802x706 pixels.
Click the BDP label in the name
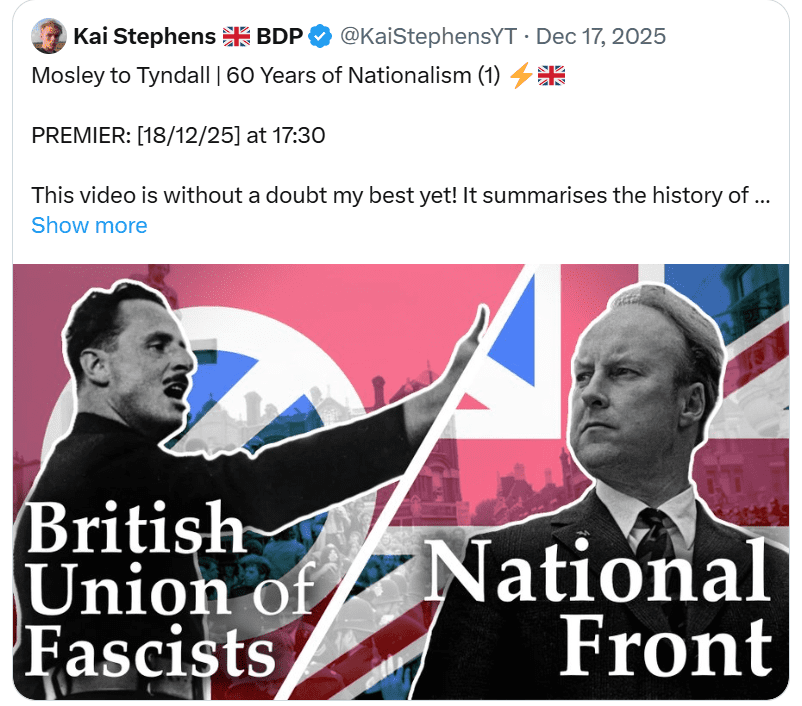[282, 37]
